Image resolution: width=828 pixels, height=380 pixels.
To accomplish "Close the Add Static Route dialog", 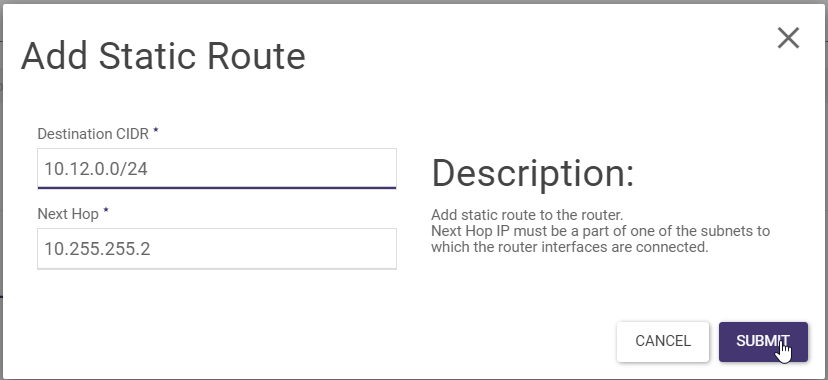I will click(x=788, y=38).
